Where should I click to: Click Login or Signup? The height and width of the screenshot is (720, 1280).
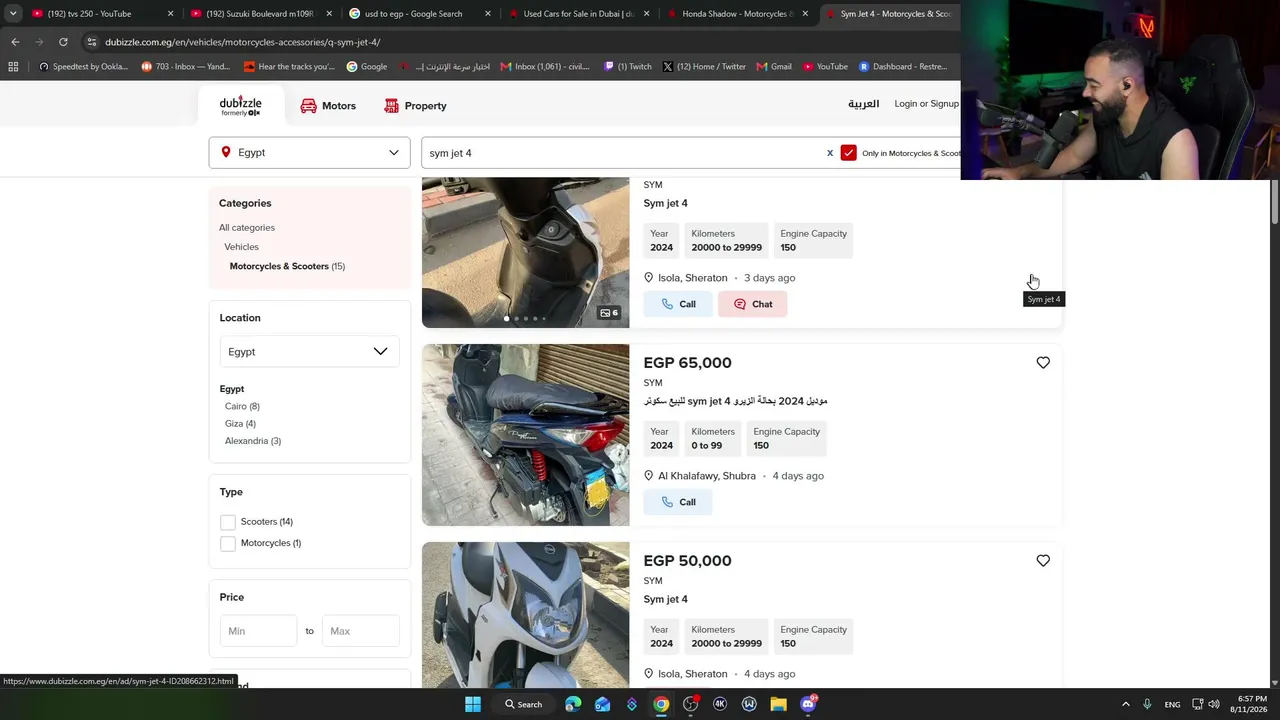coord(926,104)
